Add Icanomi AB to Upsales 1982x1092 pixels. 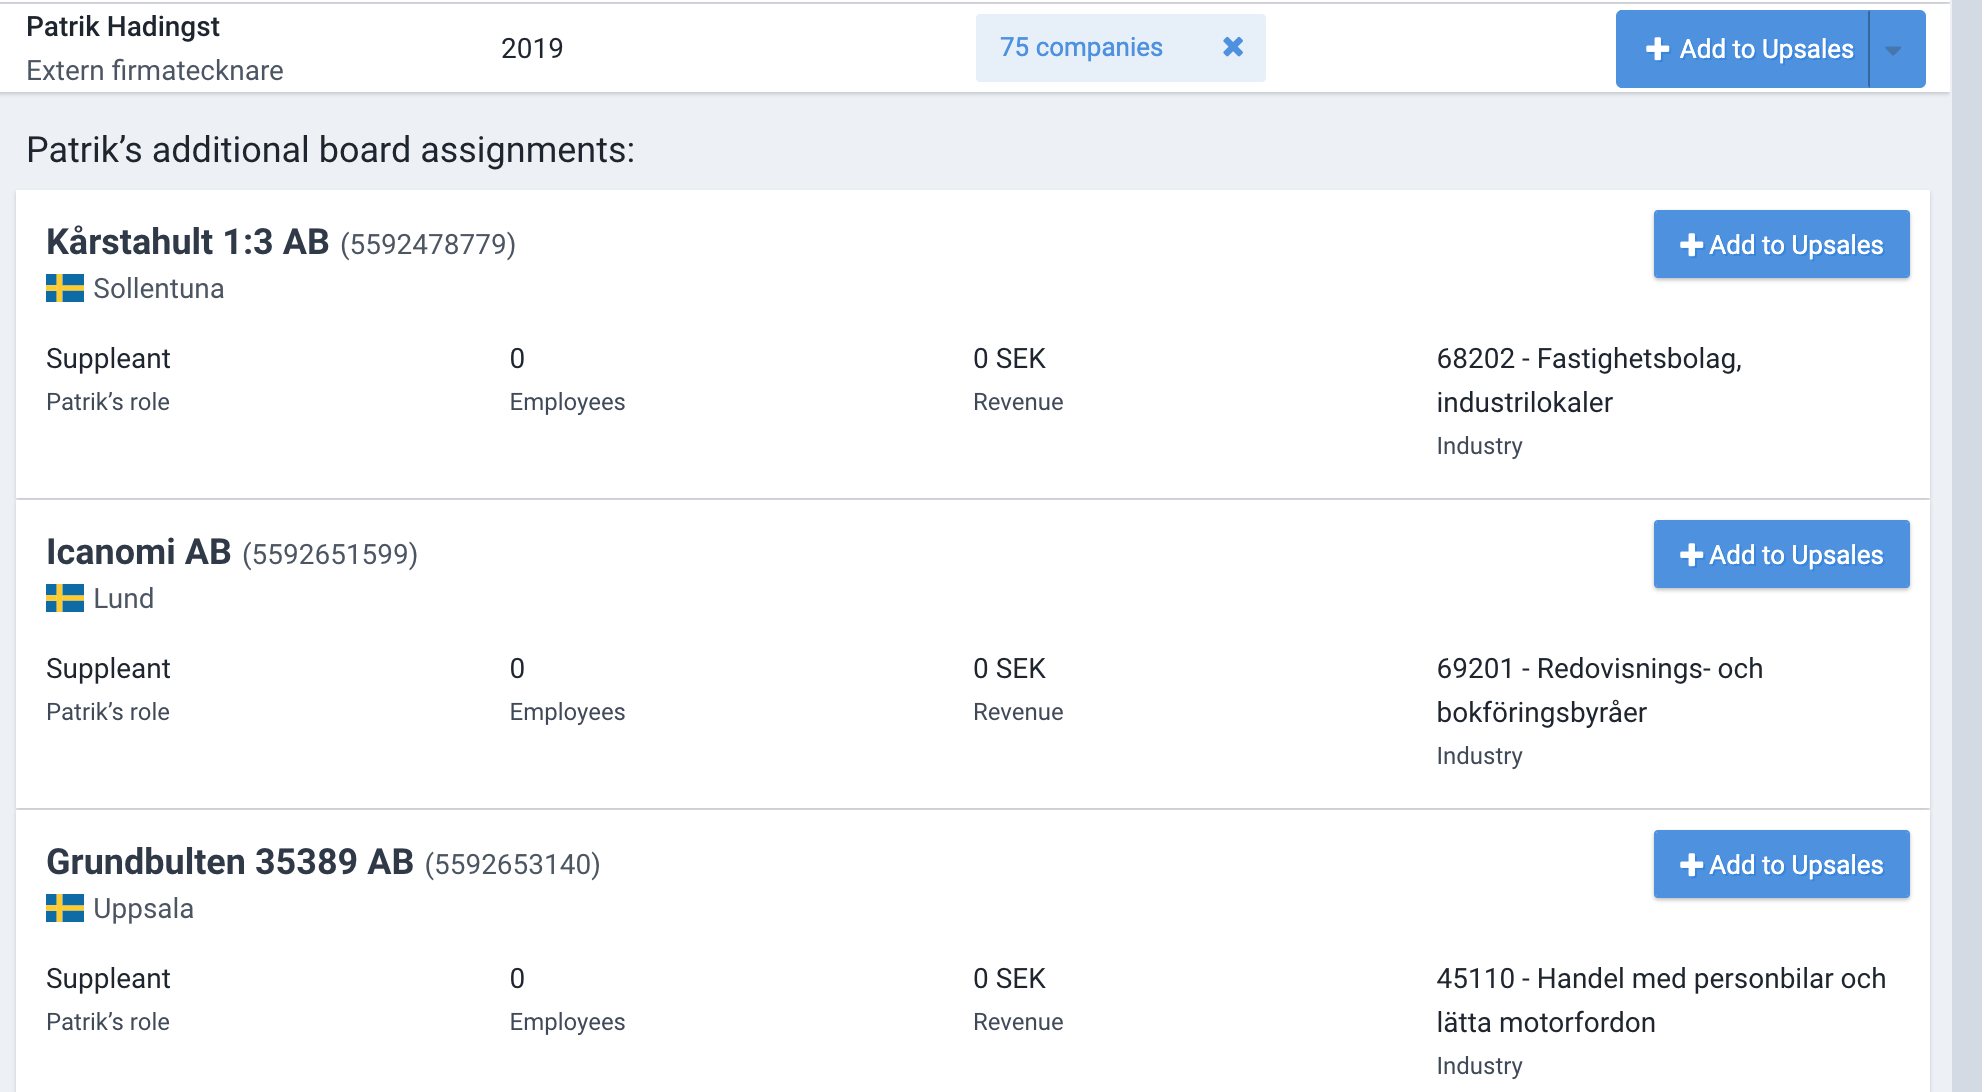[1781, 554]
